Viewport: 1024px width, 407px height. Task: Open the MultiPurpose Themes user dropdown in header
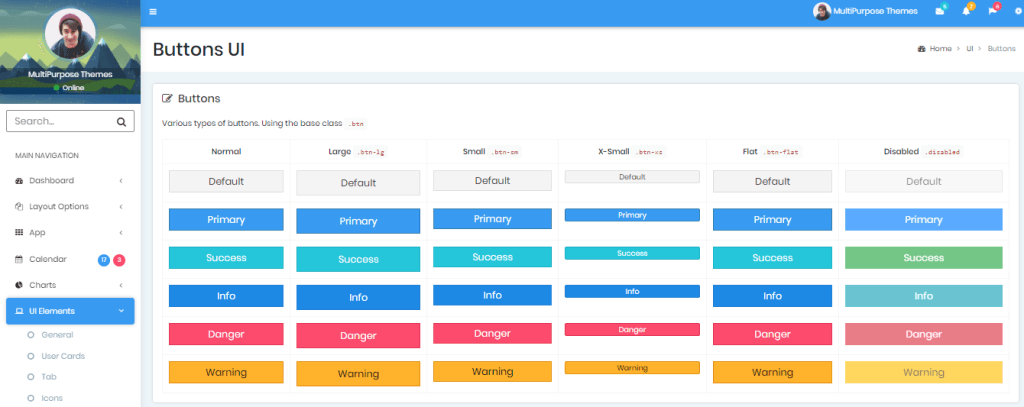[x=865, y=11]
